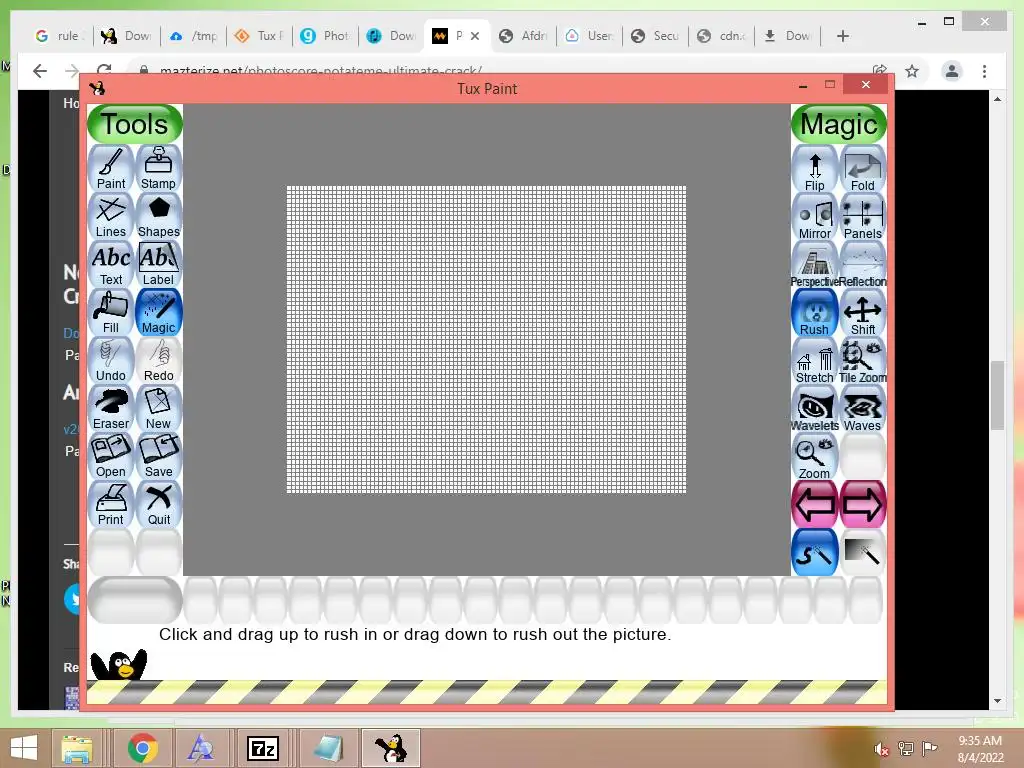Go to previous Magic tools page
This screenshot has width=1024, height=768.
tap(814, 505)
